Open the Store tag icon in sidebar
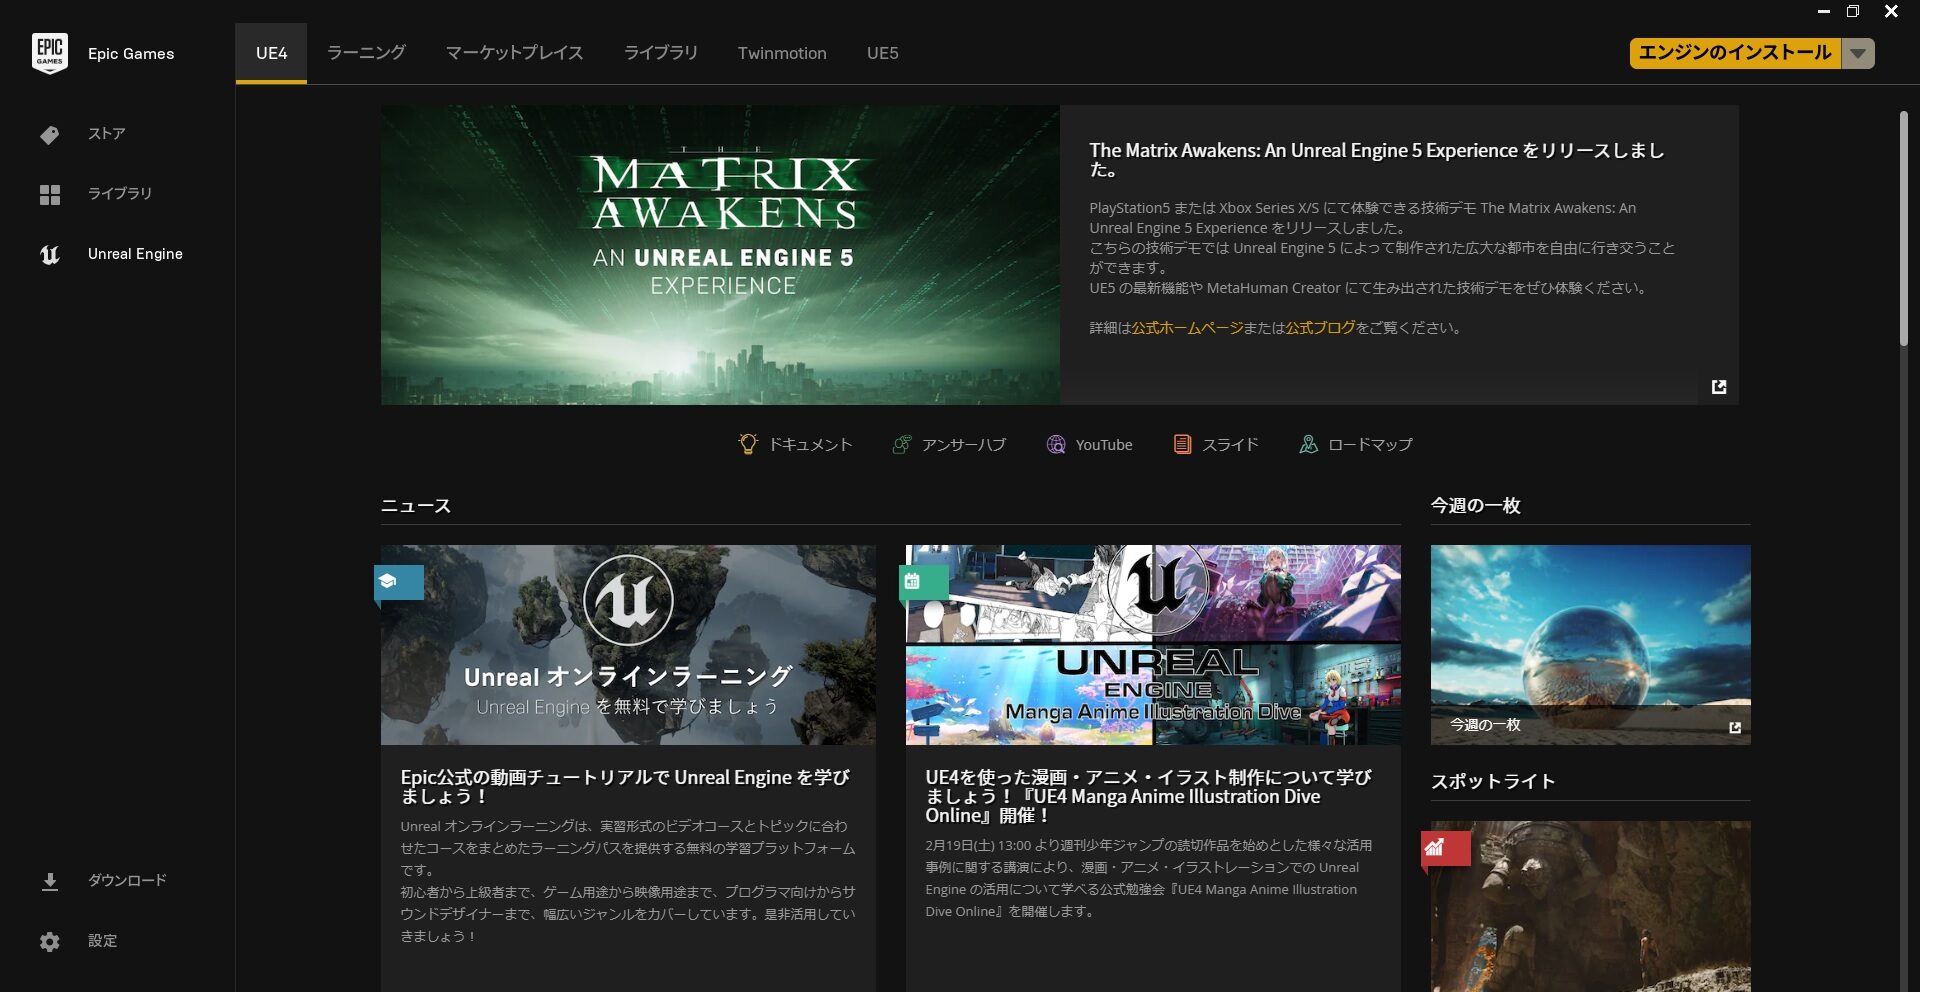This screenshot has width=1936, height=992. pos(50,135)
